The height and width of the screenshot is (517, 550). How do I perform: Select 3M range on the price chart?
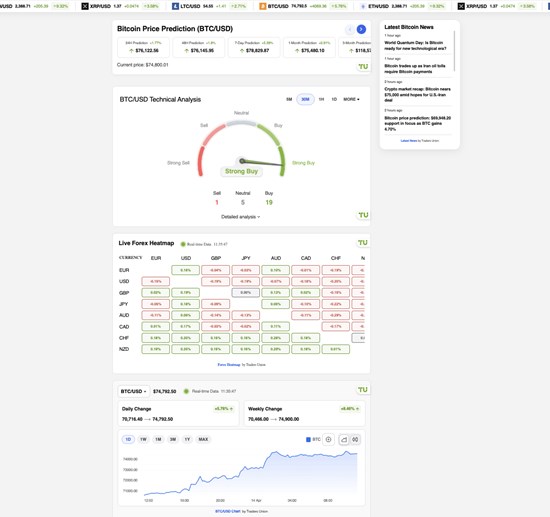[173, 439]
